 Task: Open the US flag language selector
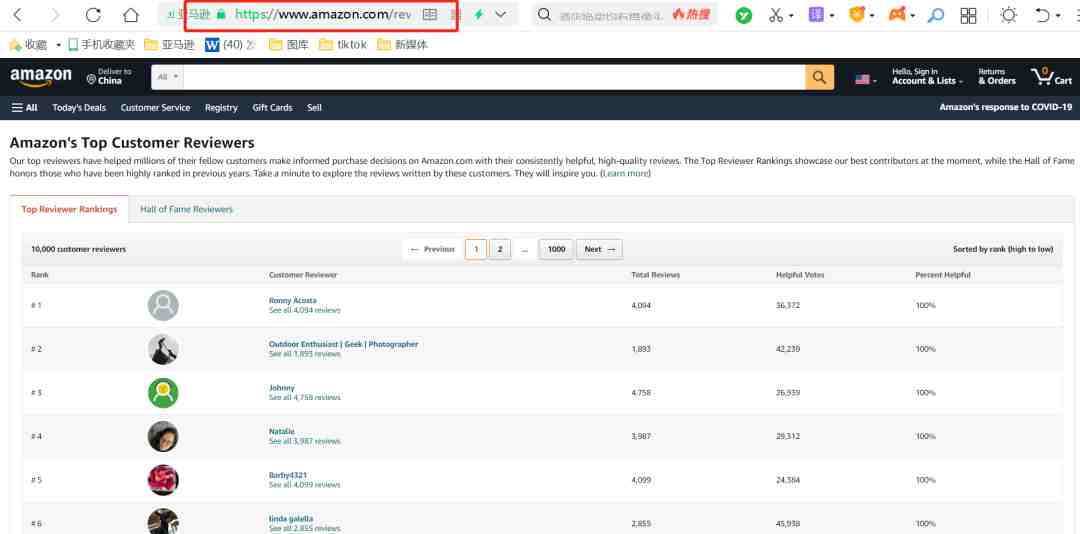click(x=866, y=79)
